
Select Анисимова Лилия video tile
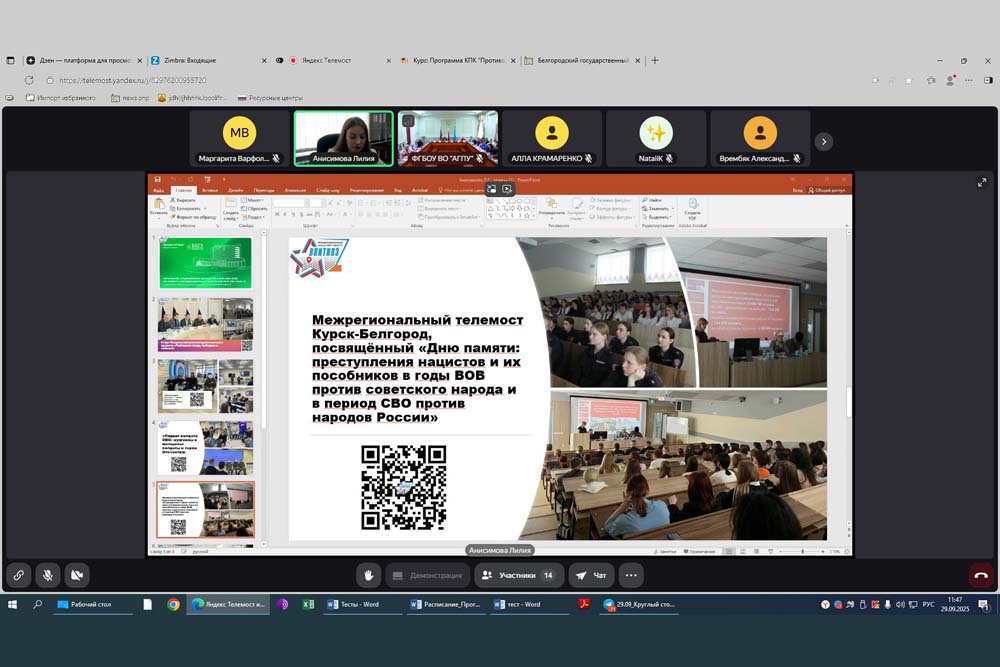343,138
